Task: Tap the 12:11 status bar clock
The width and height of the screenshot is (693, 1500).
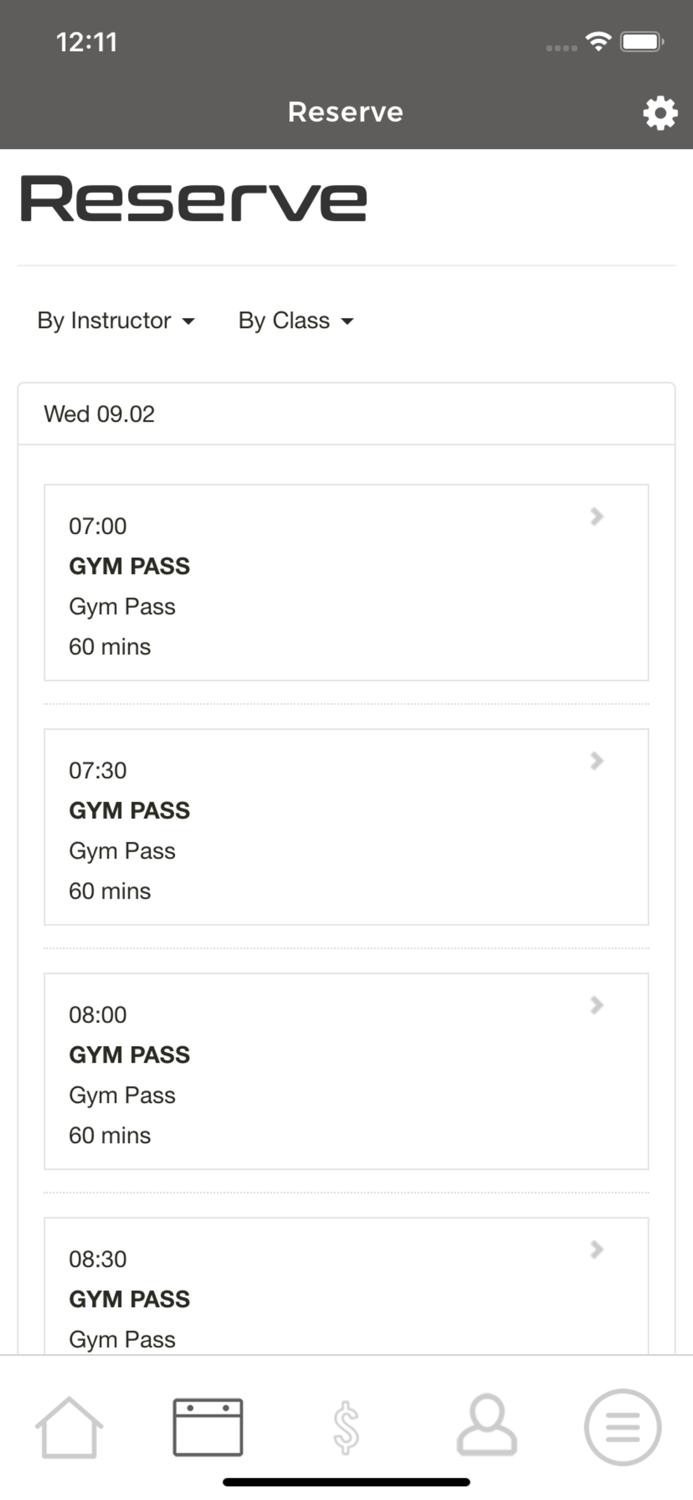Action: click(x=87, y=42)
